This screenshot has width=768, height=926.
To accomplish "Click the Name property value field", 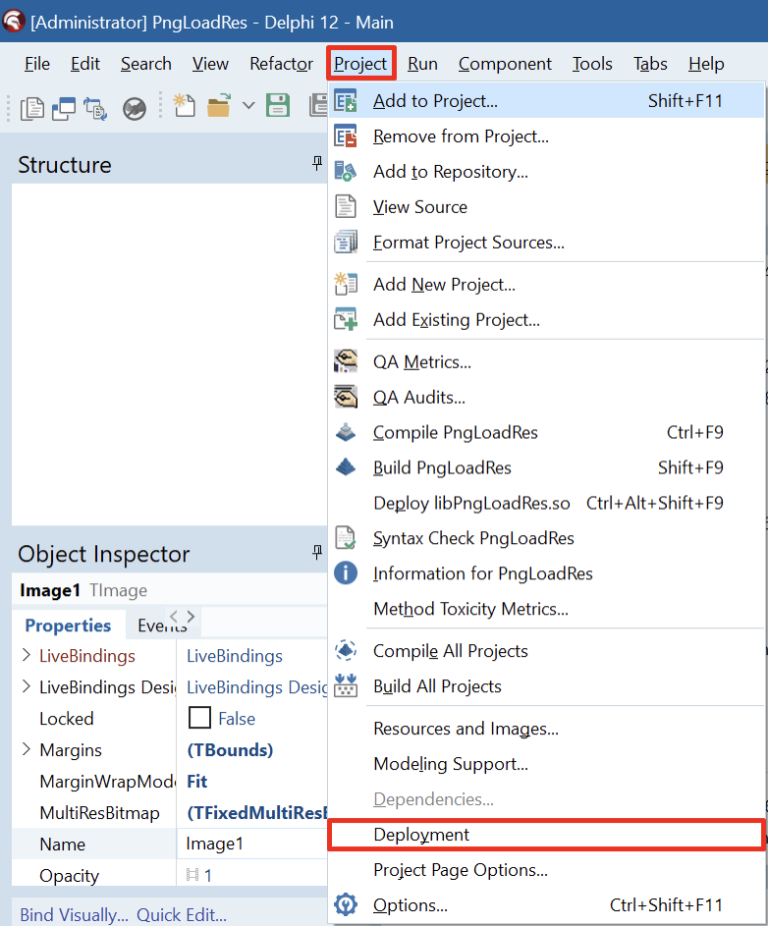I will (x=250, y=844).
